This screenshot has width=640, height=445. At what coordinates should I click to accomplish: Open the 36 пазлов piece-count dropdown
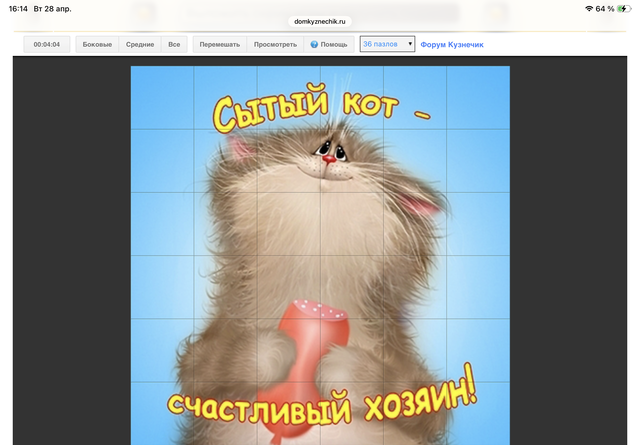[x=387, y=44]
